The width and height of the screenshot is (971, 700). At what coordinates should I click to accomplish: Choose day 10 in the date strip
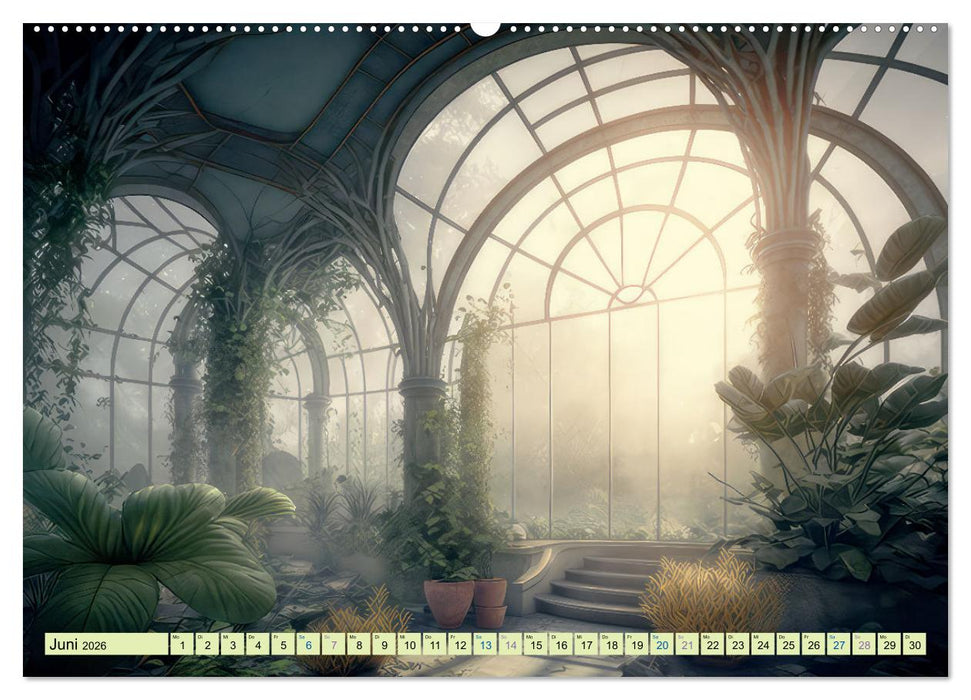point(409,644)
